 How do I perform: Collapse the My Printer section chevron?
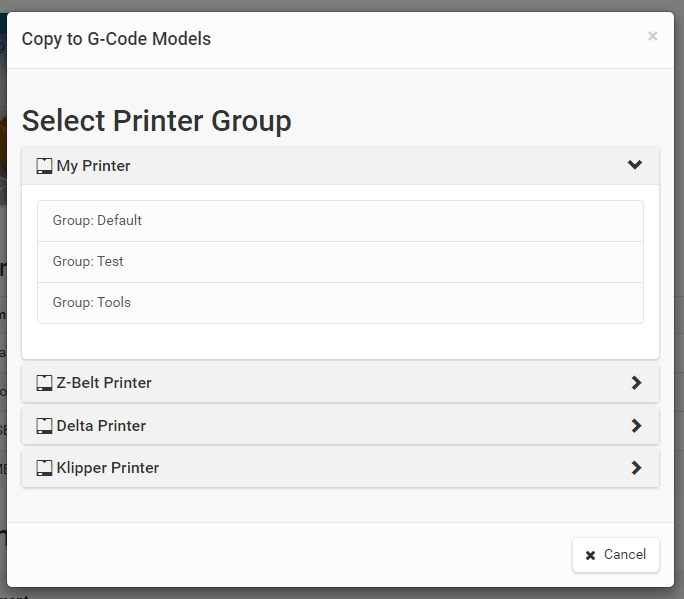point(635,165)
